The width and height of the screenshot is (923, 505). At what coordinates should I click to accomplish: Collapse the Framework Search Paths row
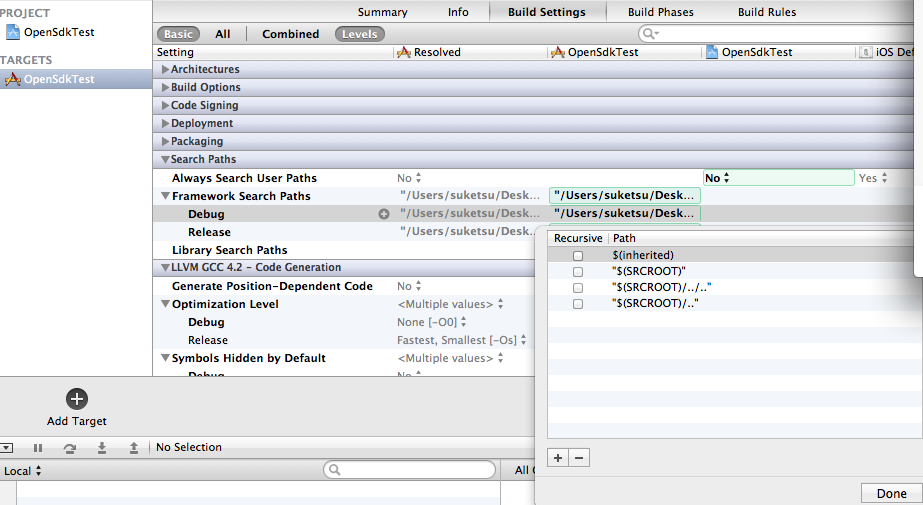tap(165, 196)
